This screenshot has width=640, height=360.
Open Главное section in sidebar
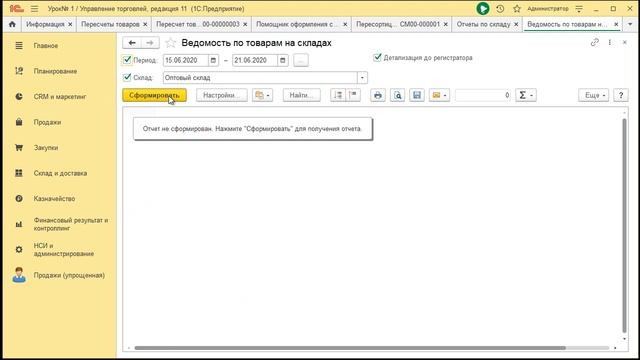pyautogui.click(x=46, y=46)
